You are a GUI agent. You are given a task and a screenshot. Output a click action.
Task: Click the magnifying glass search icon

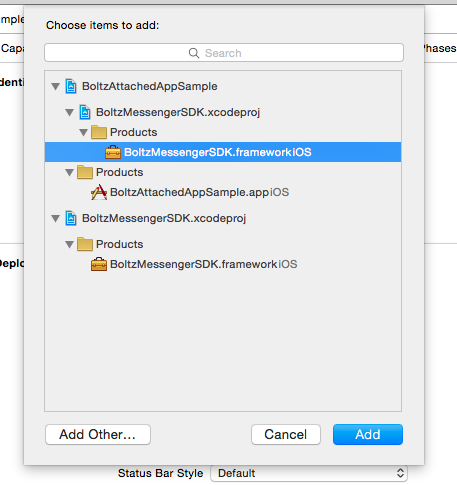click(194, 53)
